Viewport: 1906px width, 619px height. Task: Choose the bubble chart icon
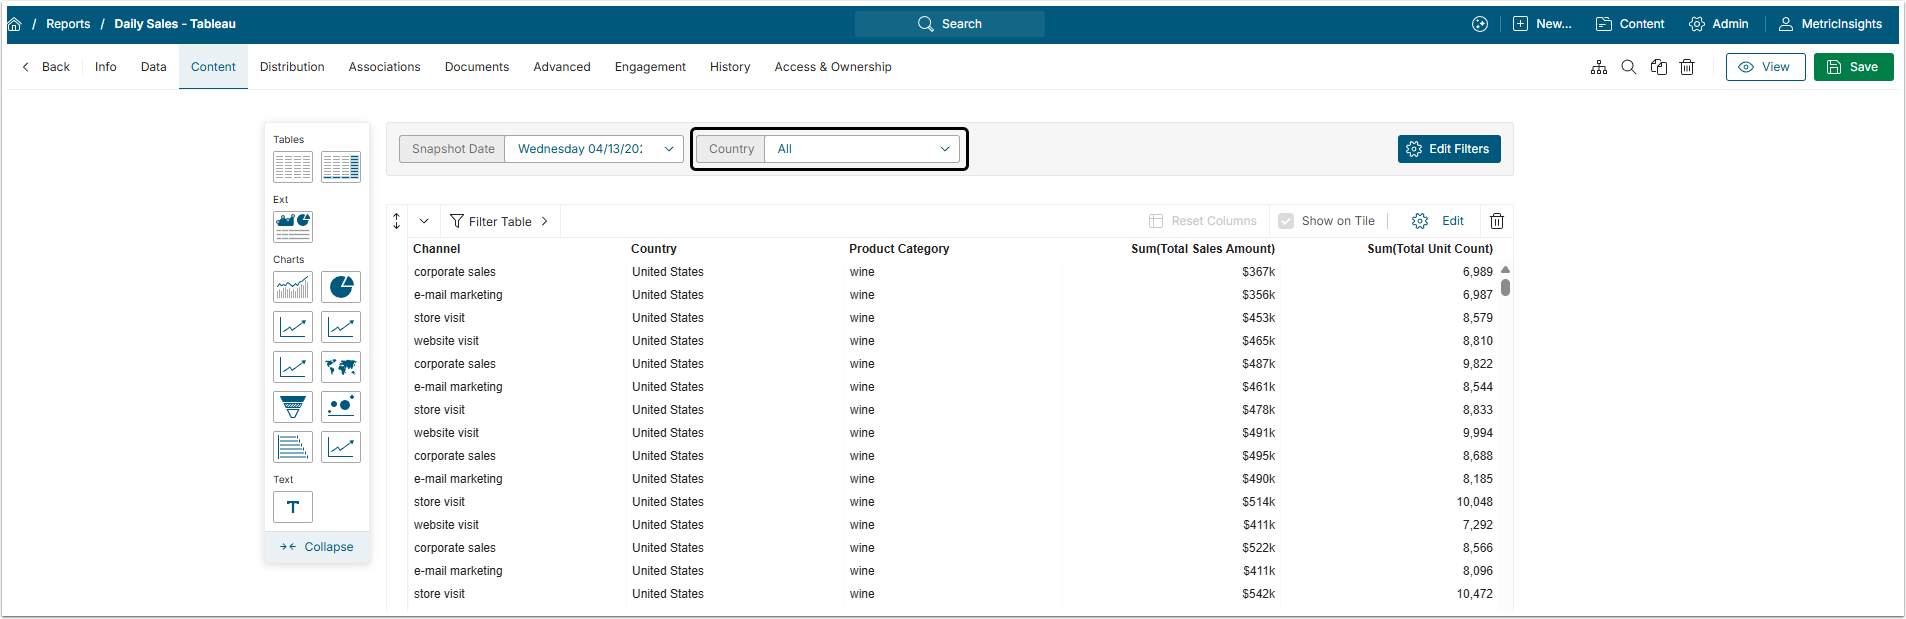[x=341, y=407]
